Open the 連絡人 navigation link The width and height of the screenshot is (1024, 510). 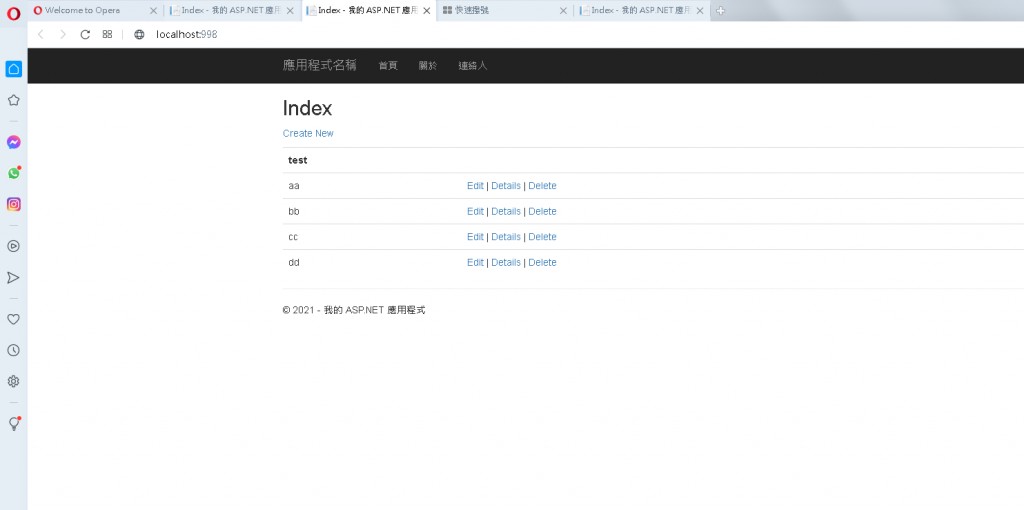click(473, 66)
